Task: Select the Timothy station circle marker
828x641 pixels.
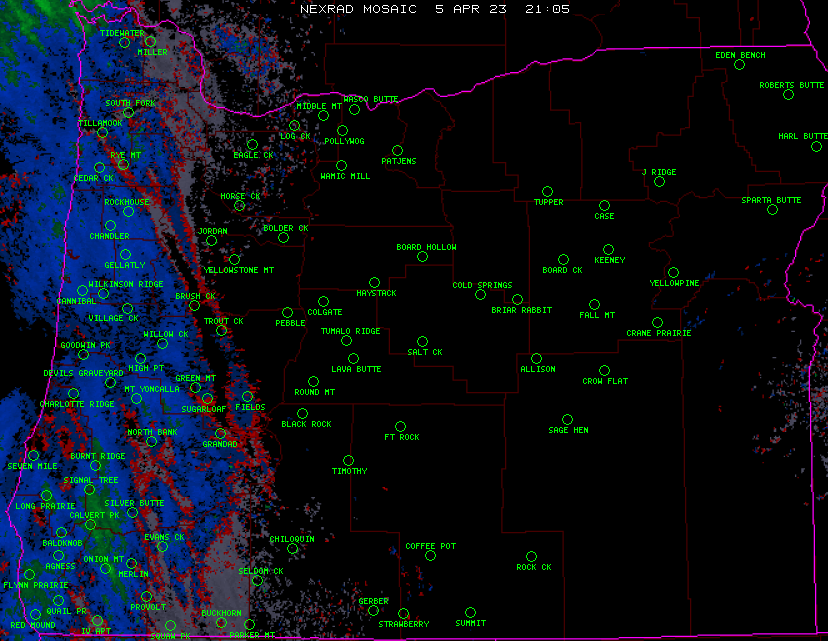Action: (x=348, y=460)
